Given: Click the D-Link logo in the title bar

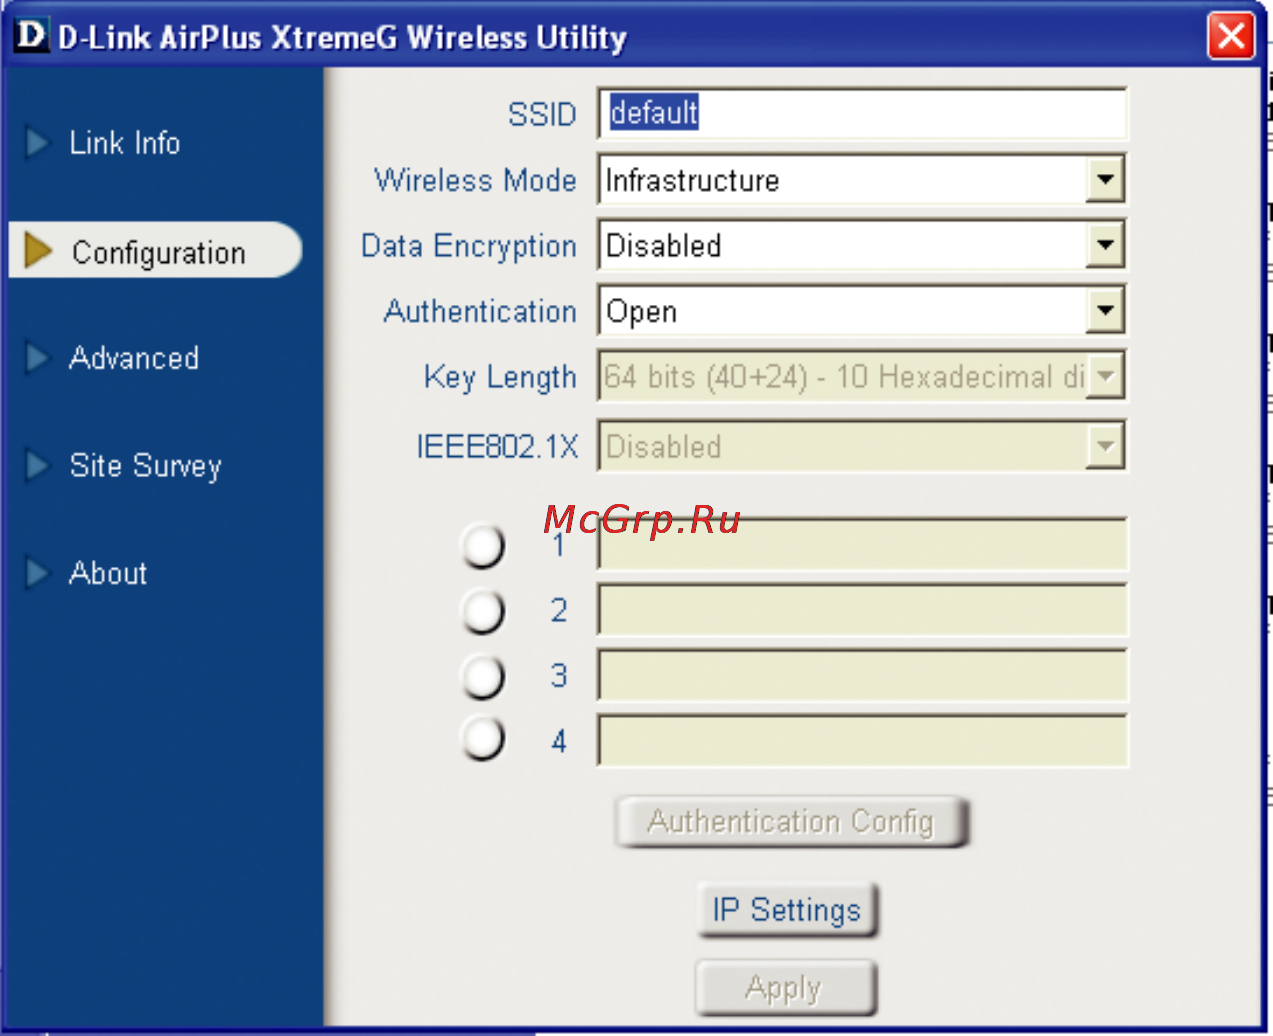Looking at the screenshot, I should (x=31, y=35).
